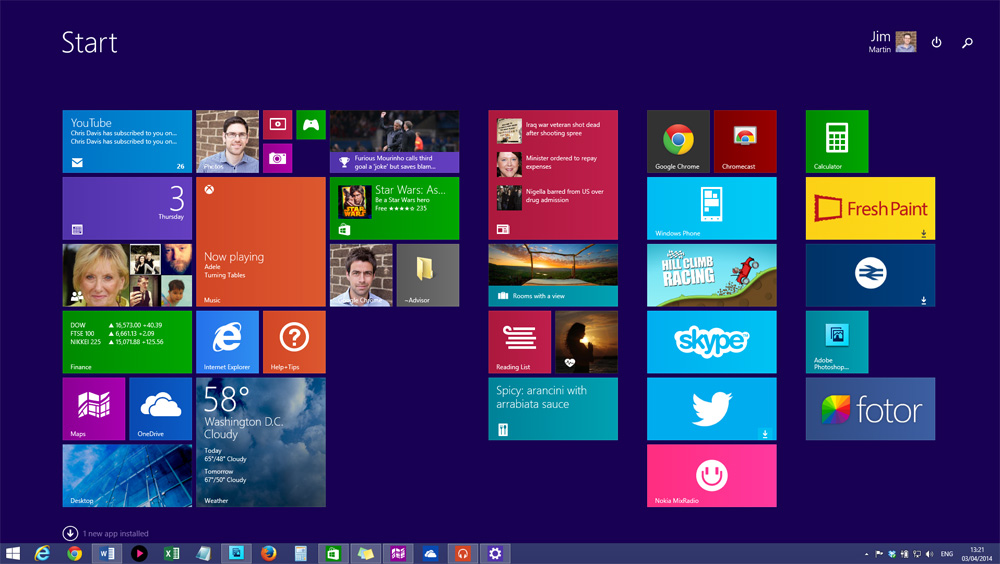Launch the fotor tile

[871, 409]
